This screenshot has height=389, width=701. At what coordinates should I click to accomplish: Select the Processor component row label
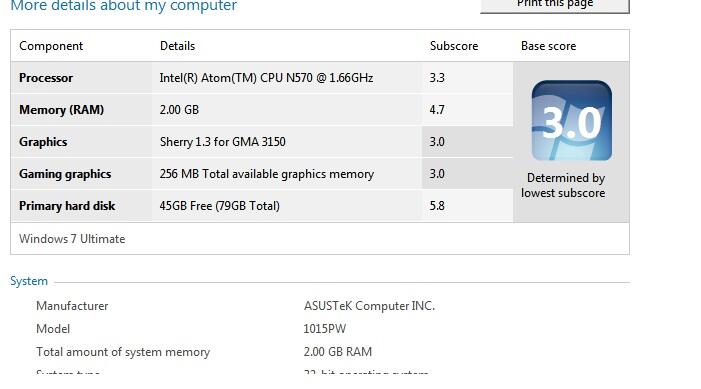click(46, 78)
